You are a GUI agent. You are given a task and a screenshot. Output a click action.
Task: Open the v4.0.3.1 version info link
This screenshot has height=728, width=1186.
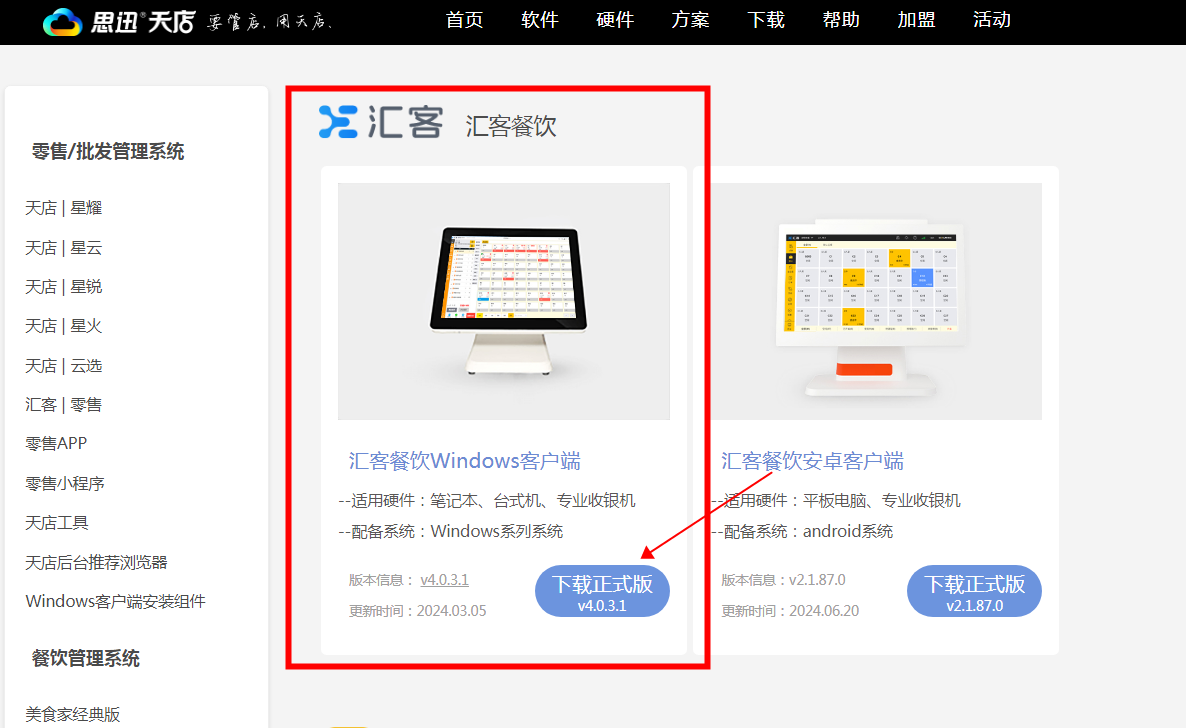(x=443, y=578)
